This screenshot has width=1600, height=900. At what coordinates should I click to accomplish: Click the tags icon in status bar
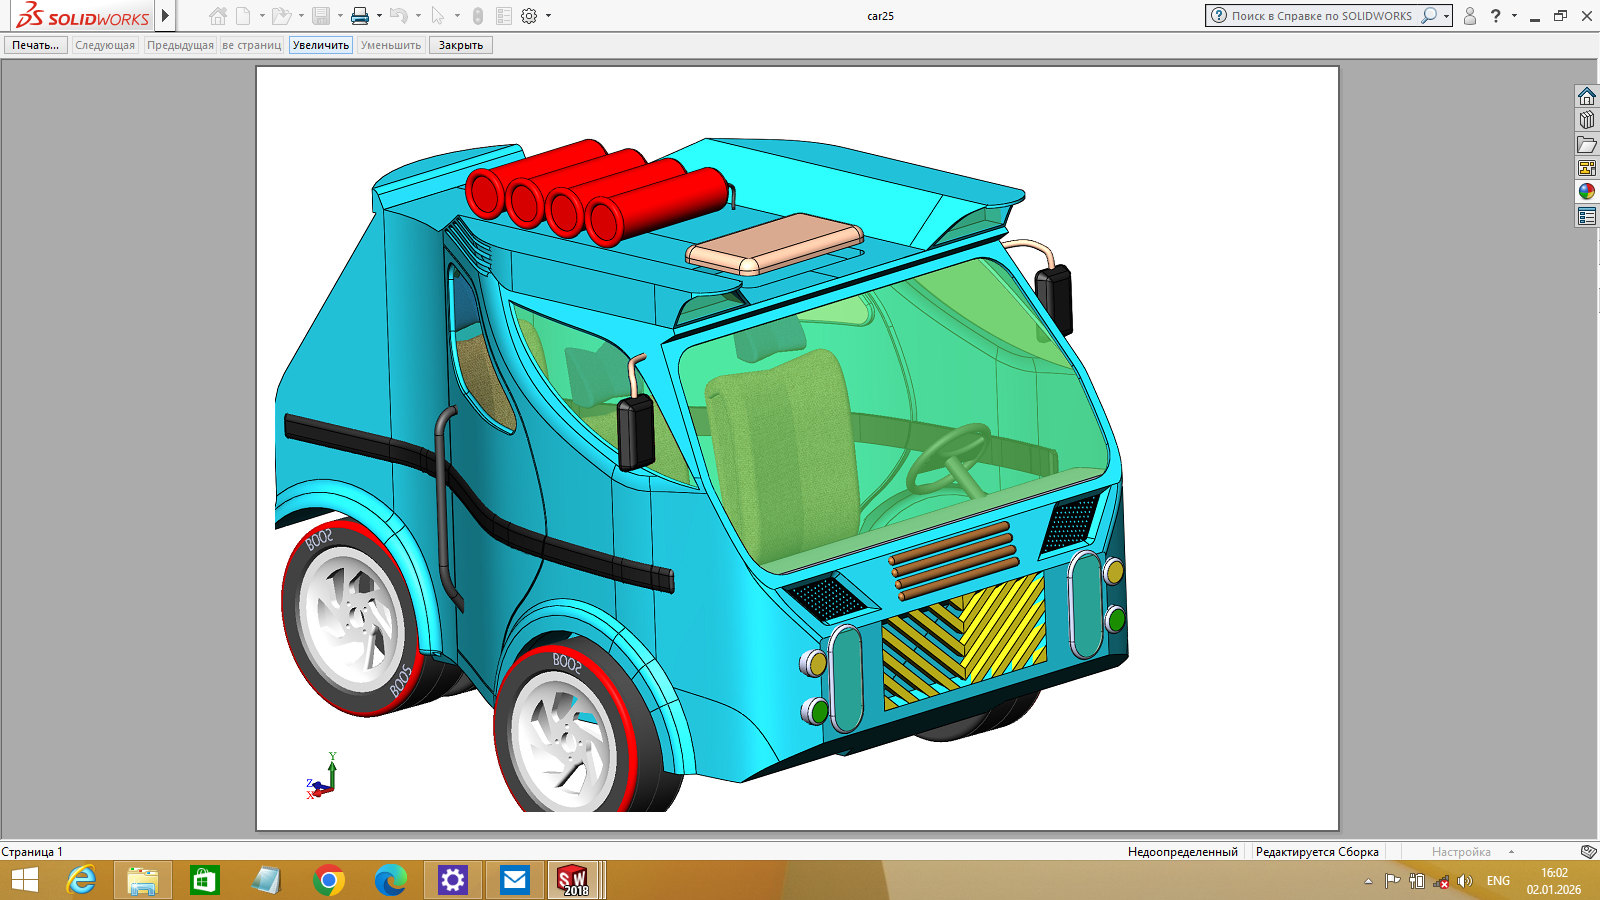pos(1588,852)
